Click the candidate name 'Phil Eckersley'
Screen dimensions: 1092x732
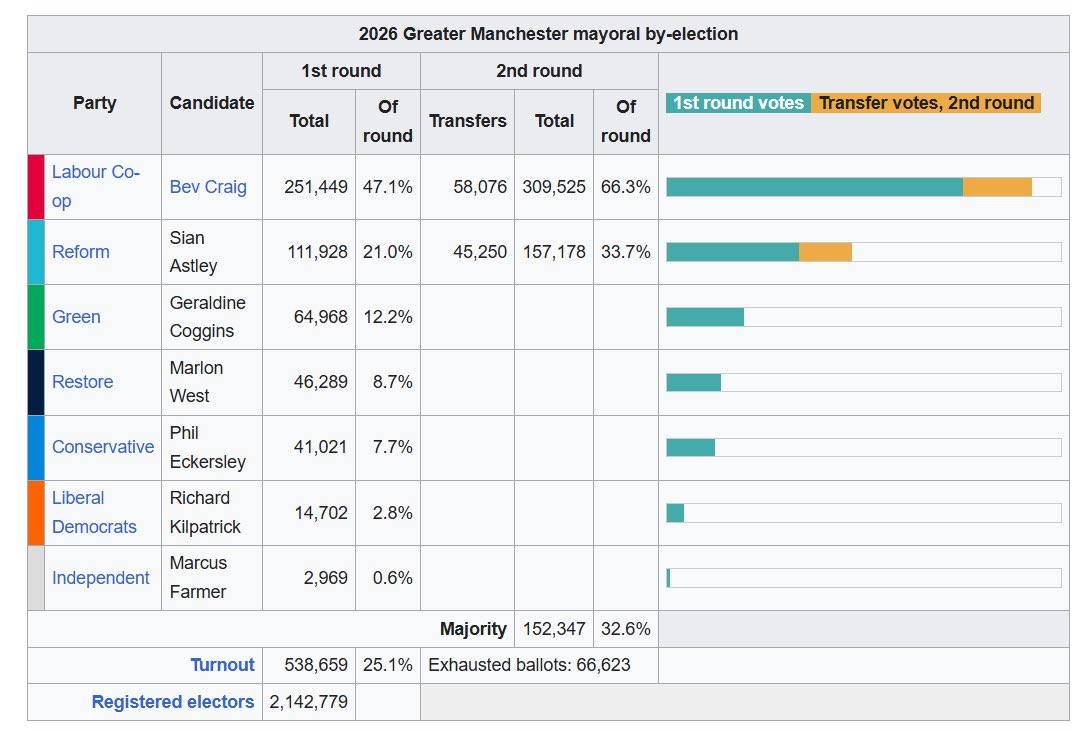(208, 447)
